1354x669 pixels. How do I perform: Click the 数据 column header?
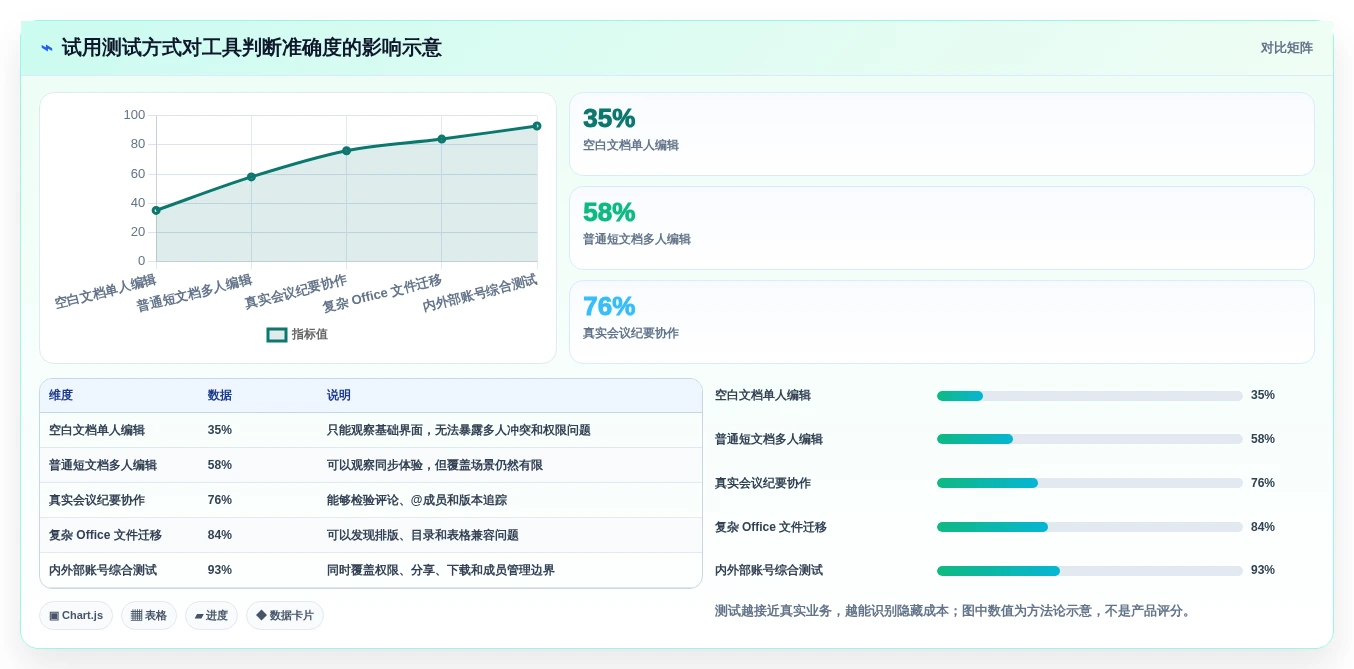click(x=220, y=396)
